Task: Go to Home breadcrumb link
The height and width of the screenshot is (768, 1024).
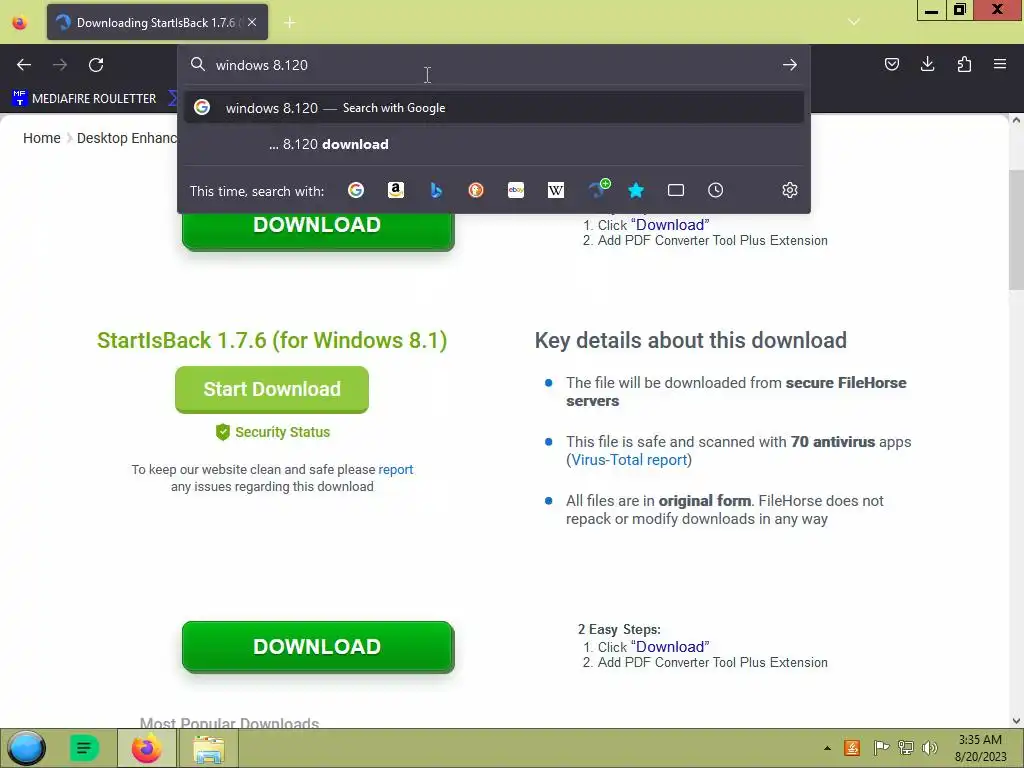Action: [42, 138]
